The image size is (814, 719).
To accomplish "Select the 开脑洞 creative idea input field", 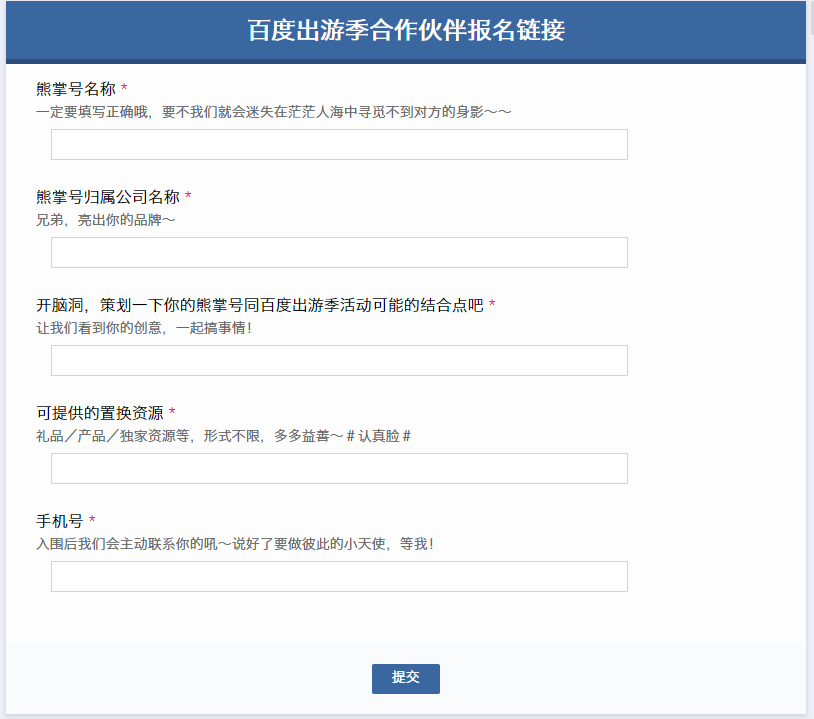I will pos(339,360).
